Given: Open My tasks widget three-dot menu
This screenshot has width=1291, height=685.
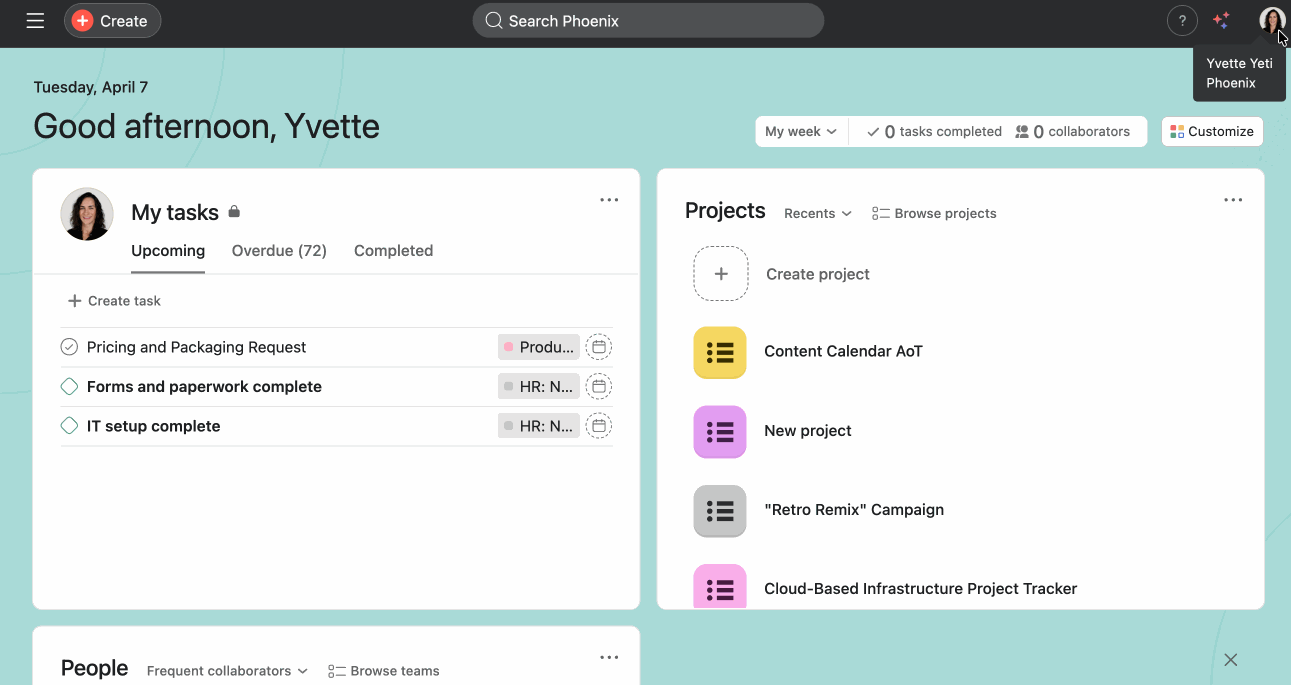Looking at the screenshot, I should click(x=609, y=200).
